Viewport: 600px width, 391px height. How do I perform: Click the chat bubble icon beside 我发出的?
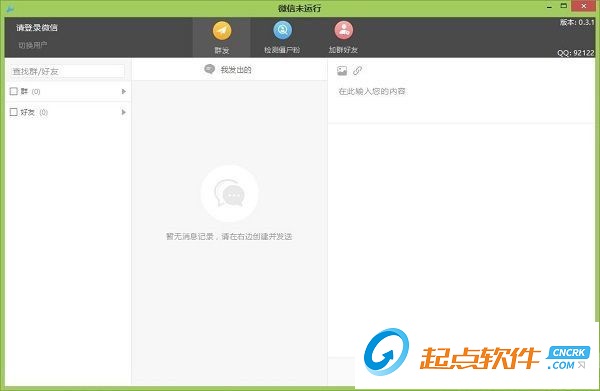tap(209, 69)
